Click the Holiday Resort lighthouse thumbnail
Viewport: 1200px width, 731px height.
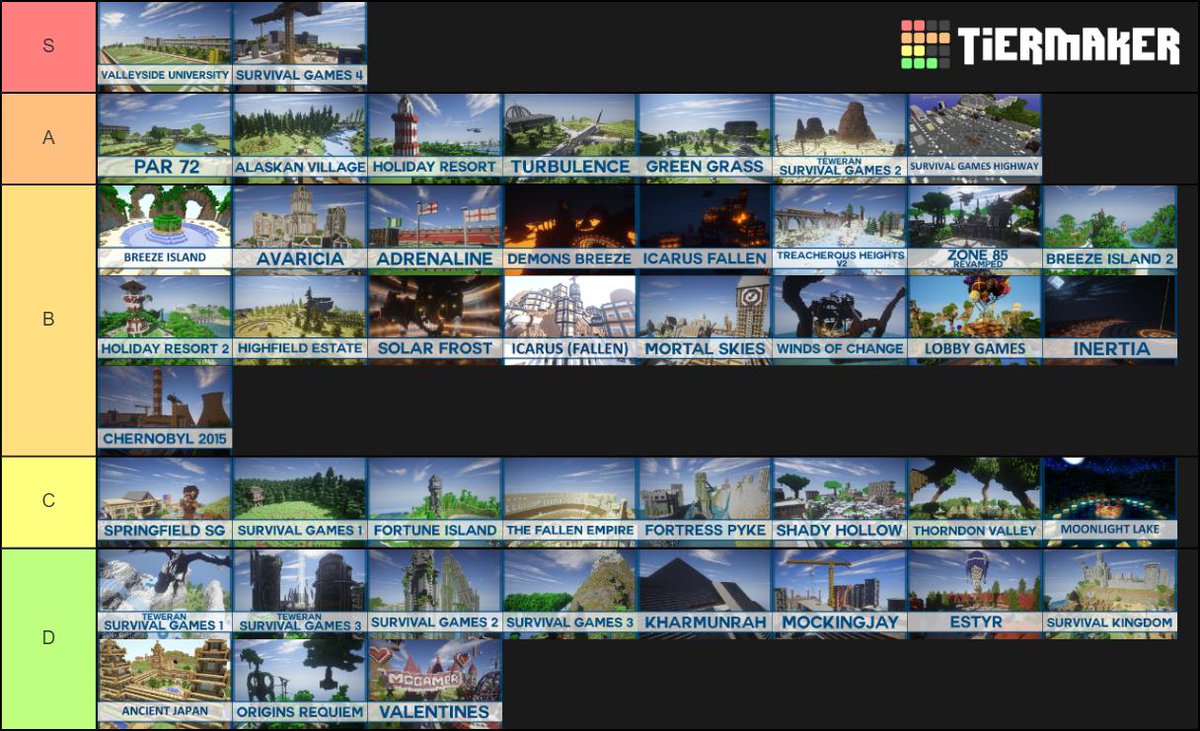(x=435, y=138)
